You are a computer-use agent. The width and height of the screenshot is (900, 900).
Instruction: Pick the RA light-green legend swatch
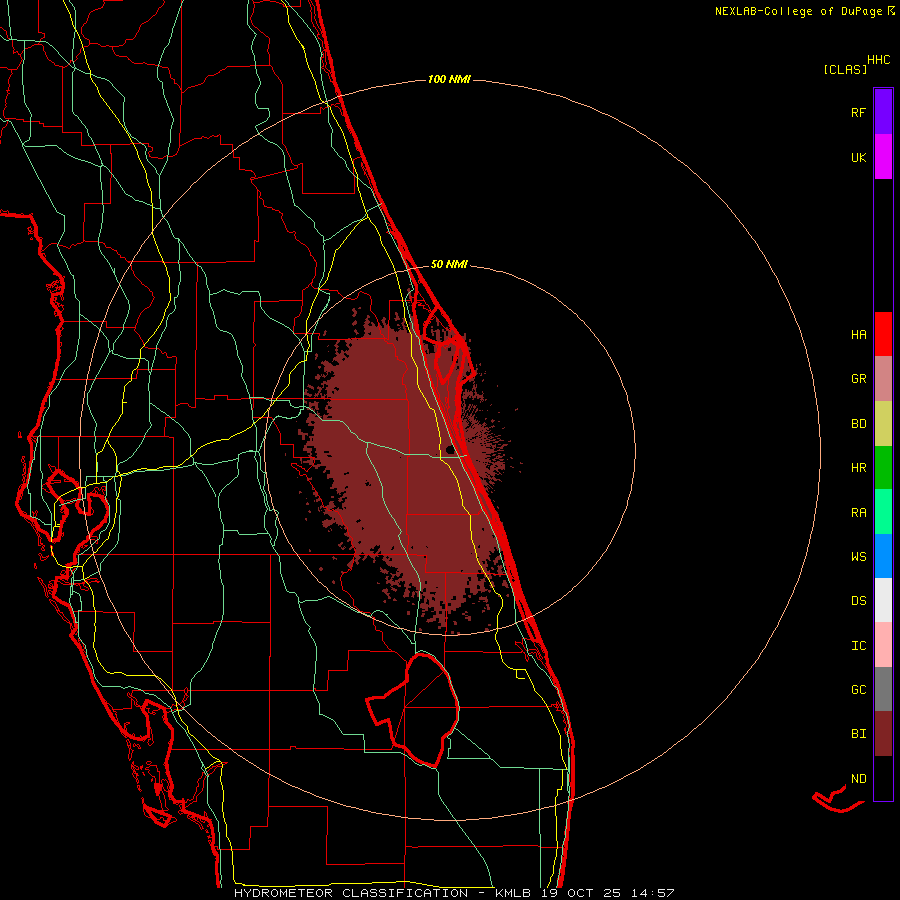pos(883,512)
